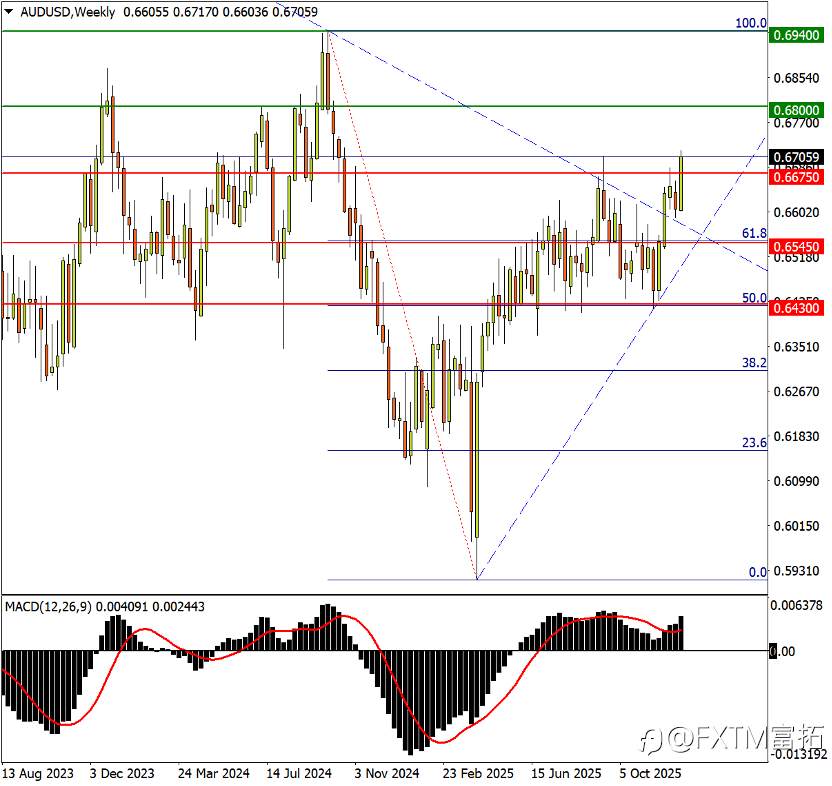Select the 0.60150 price axis value
Viewport: 832px width, 786px height.
tap(796, 525)
